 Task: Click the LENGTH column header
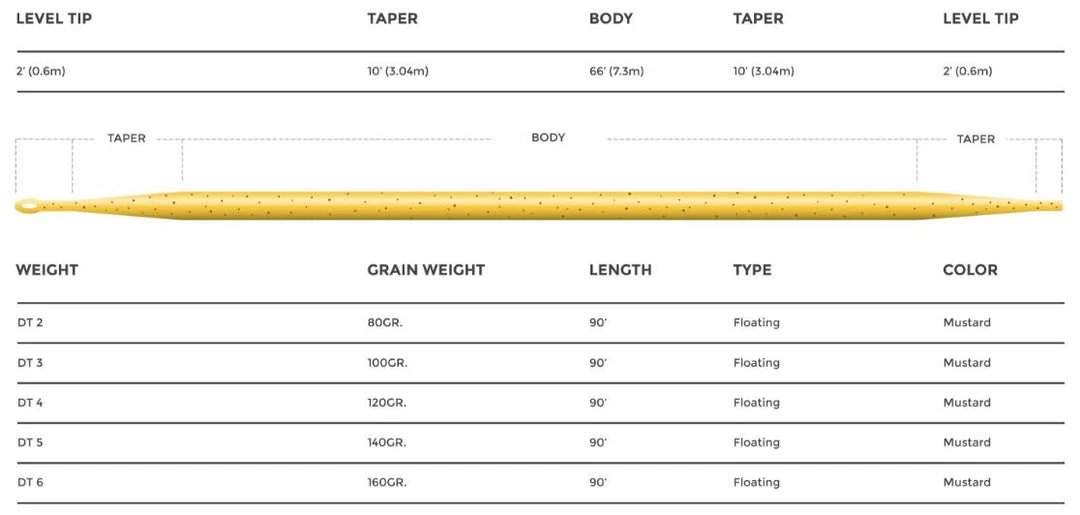coord(620,270)
